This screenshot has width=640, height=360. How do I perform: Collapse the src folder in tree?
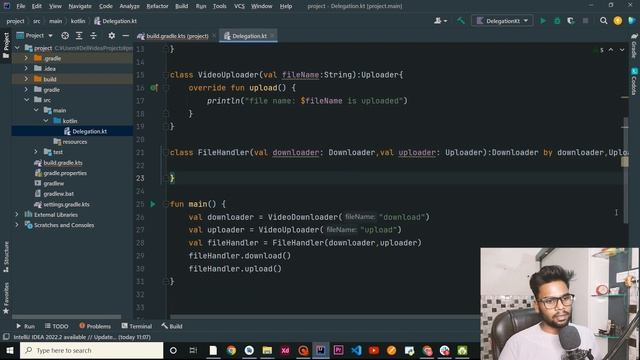[x=27, y=100]
